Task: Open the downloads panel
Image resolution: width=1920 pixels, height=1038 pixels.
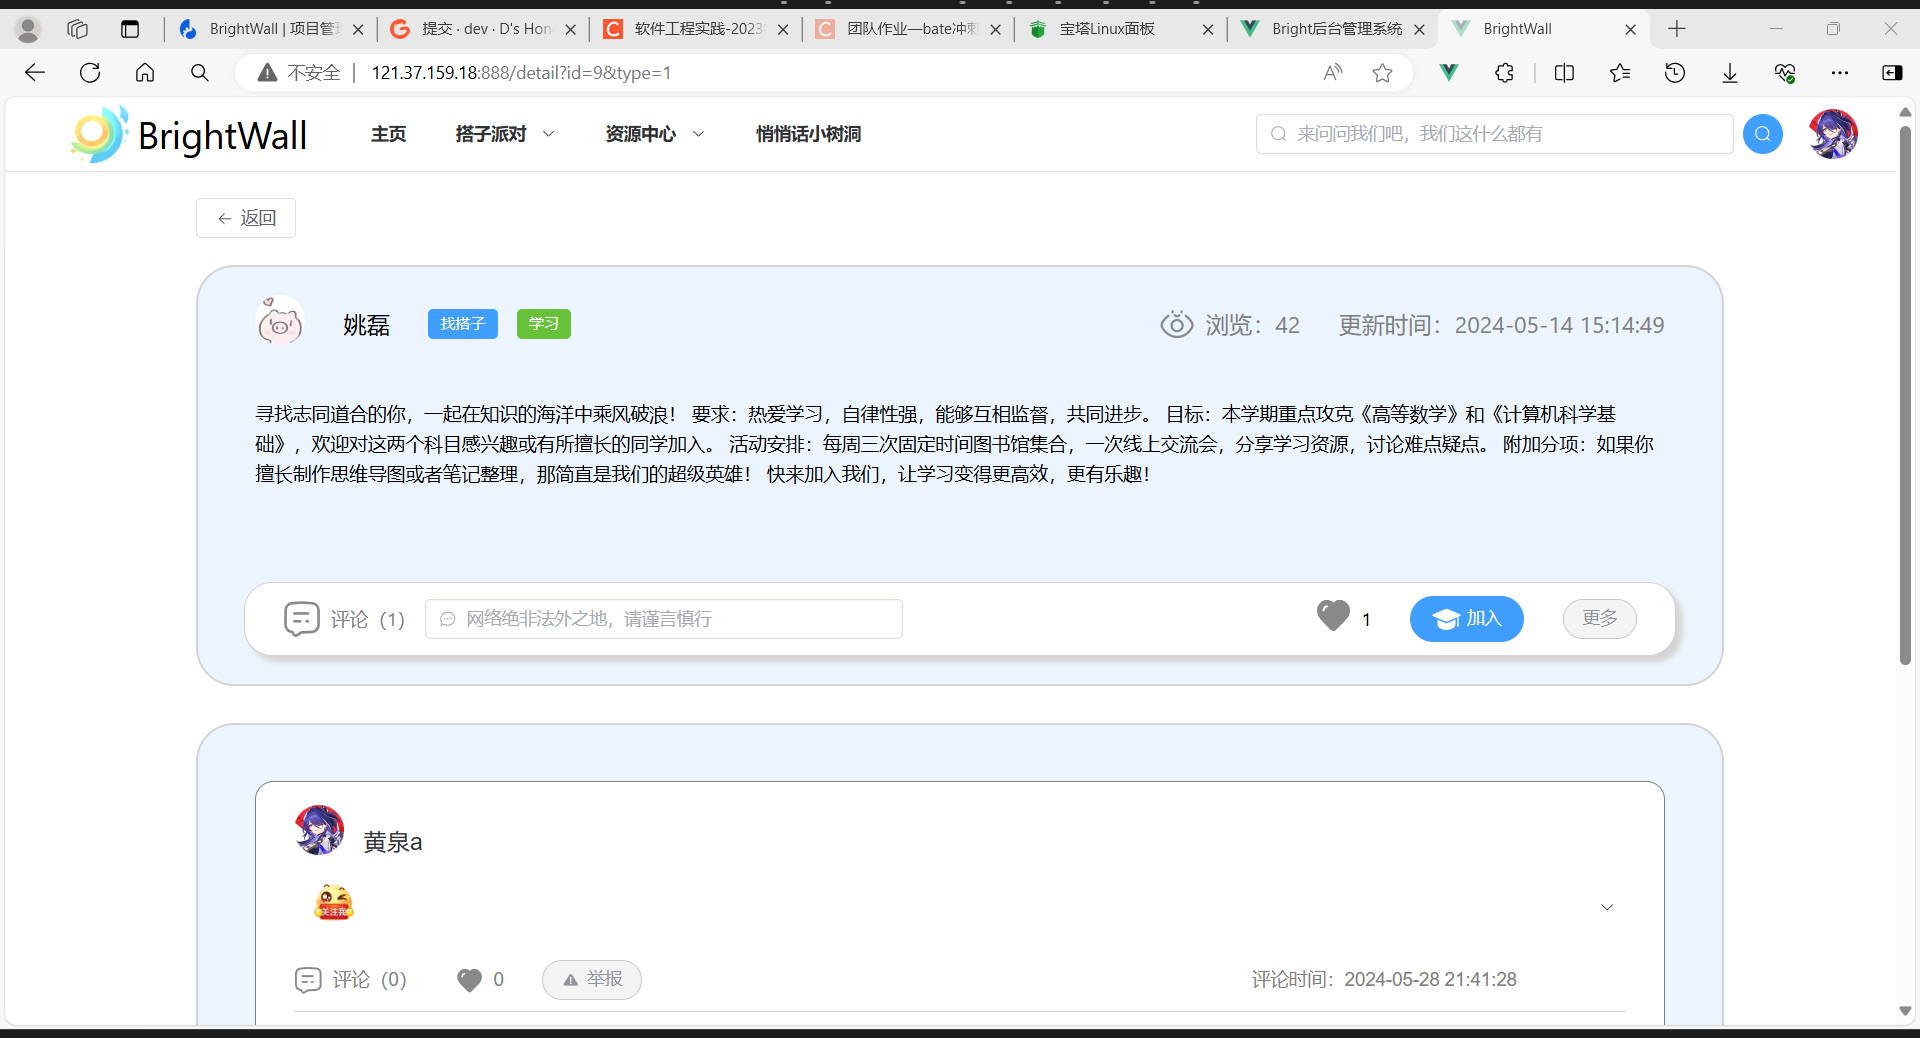Action: click(x=1730, y=72)
